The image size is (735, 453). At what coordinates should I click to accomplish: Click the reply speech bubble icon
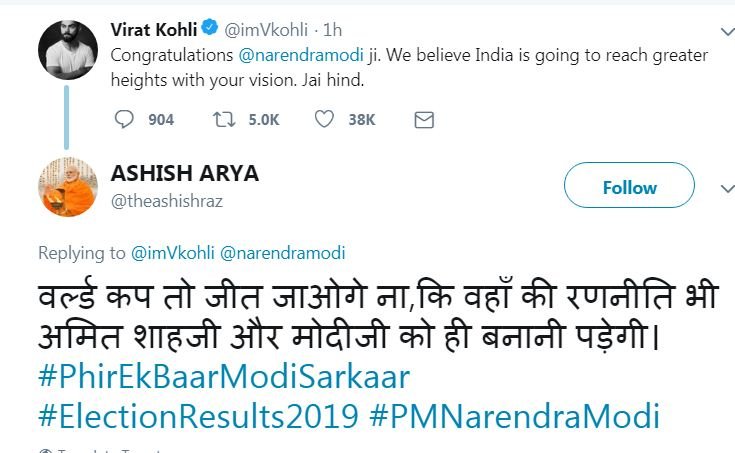124,120
